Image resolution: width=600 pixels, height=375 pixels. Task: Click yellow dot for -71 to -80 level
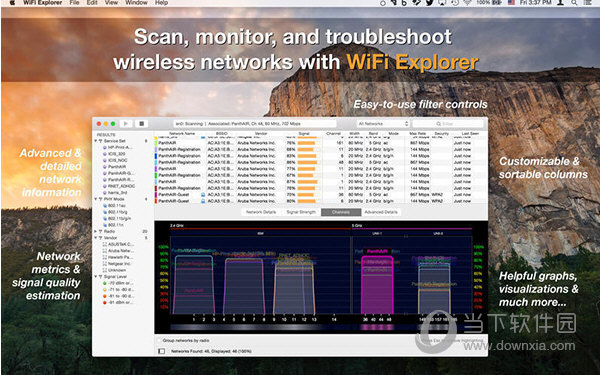point(105,290)
